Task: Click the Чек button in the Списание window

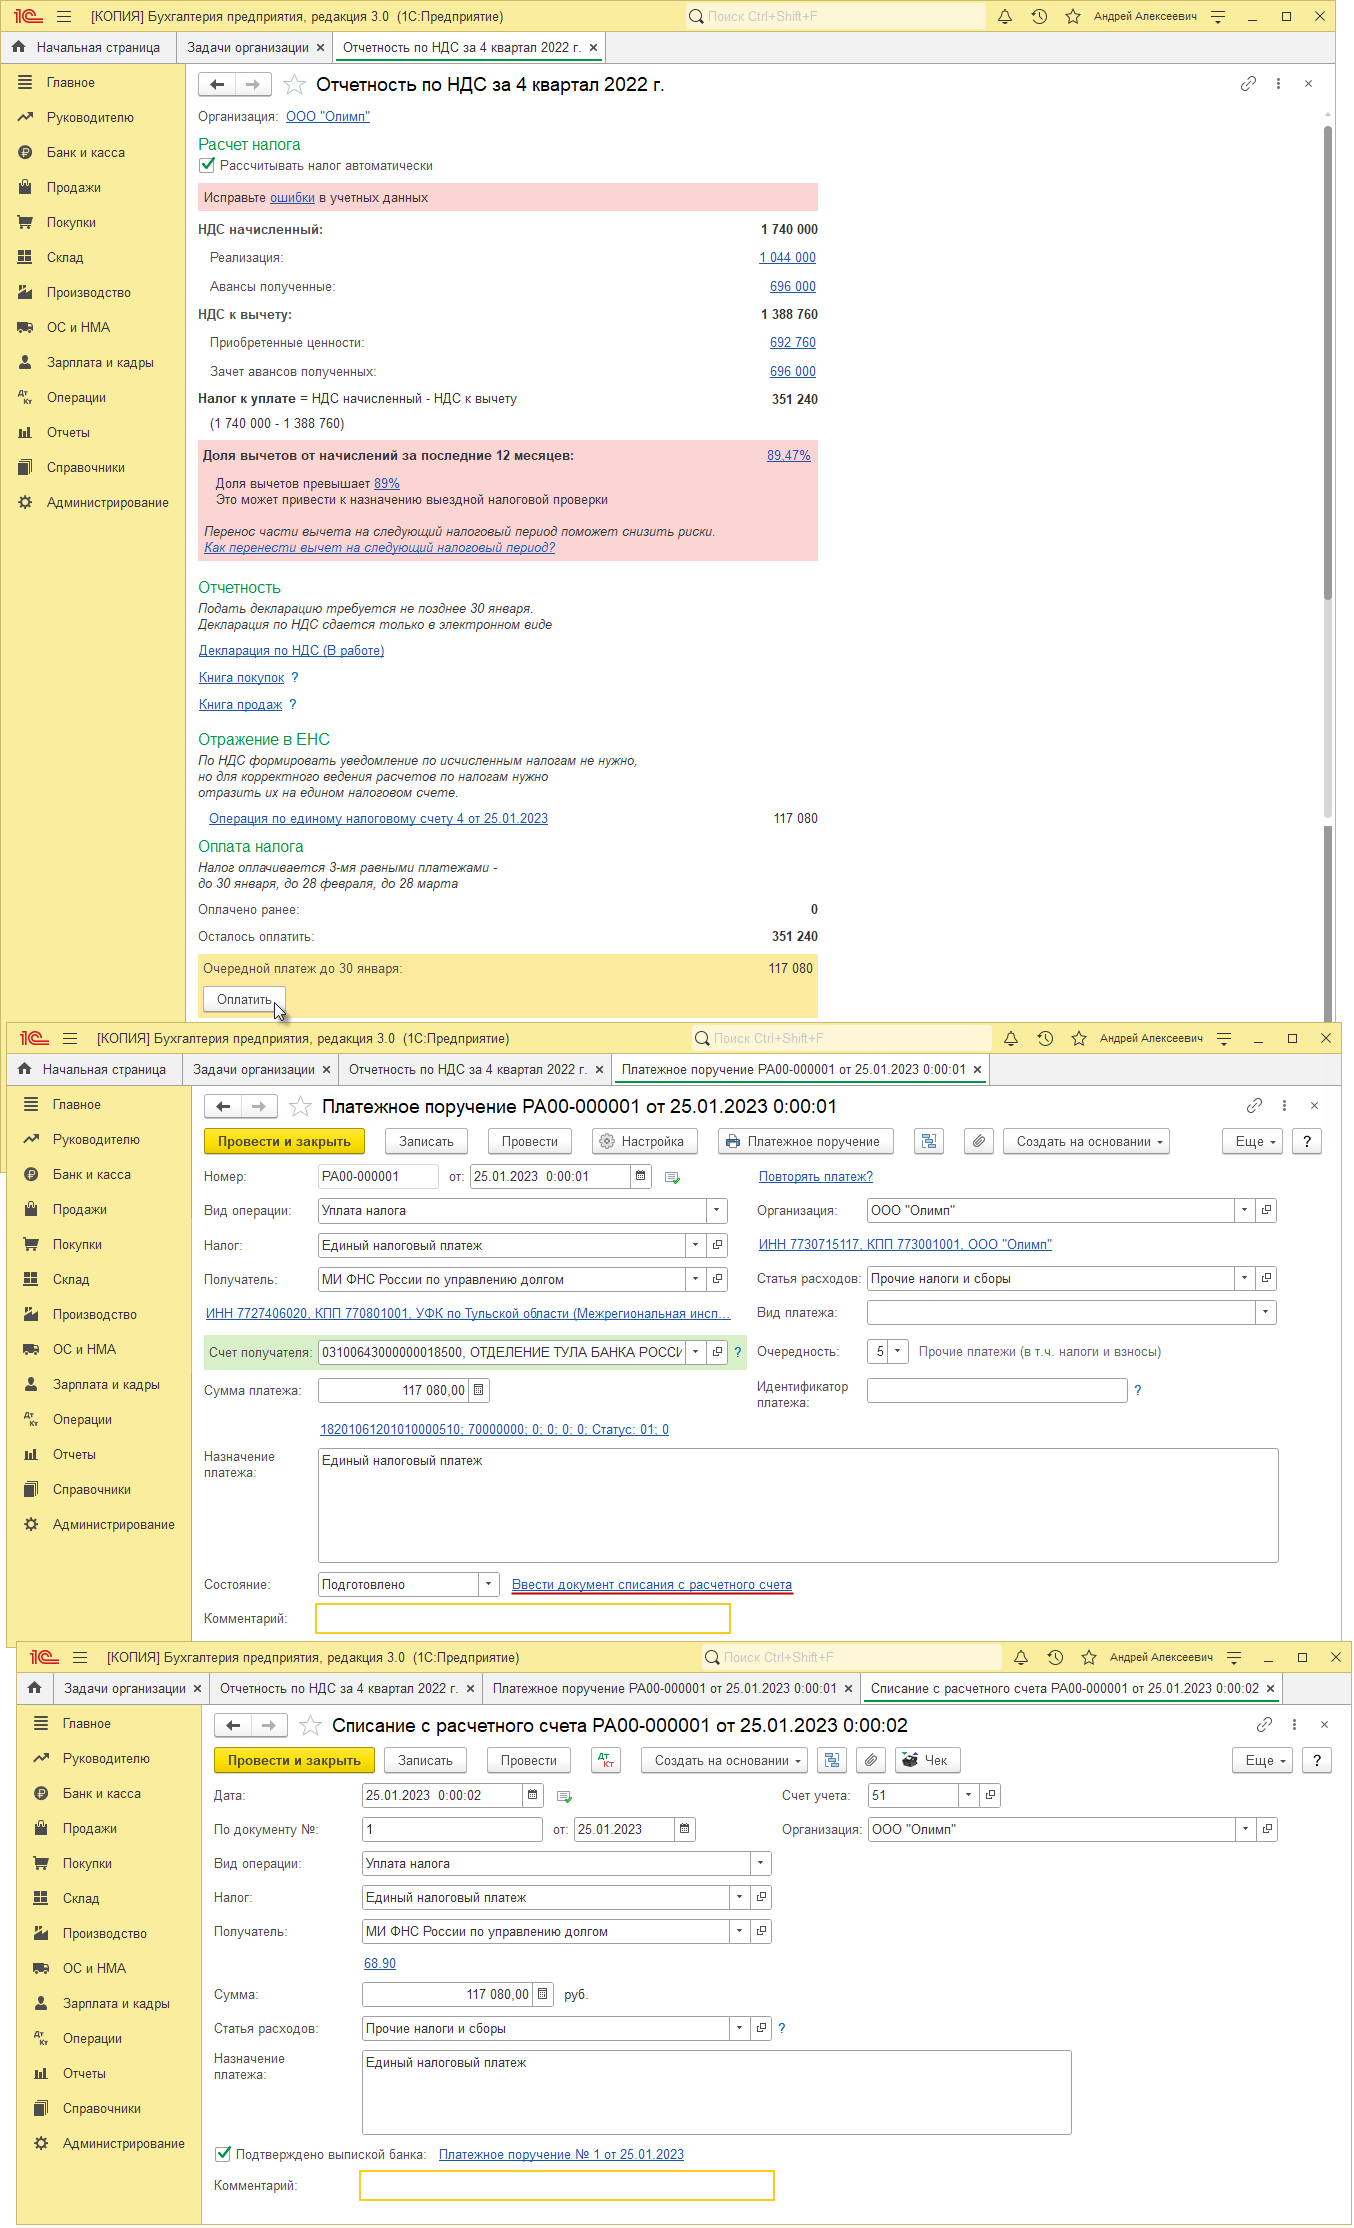Action: 927,1761
